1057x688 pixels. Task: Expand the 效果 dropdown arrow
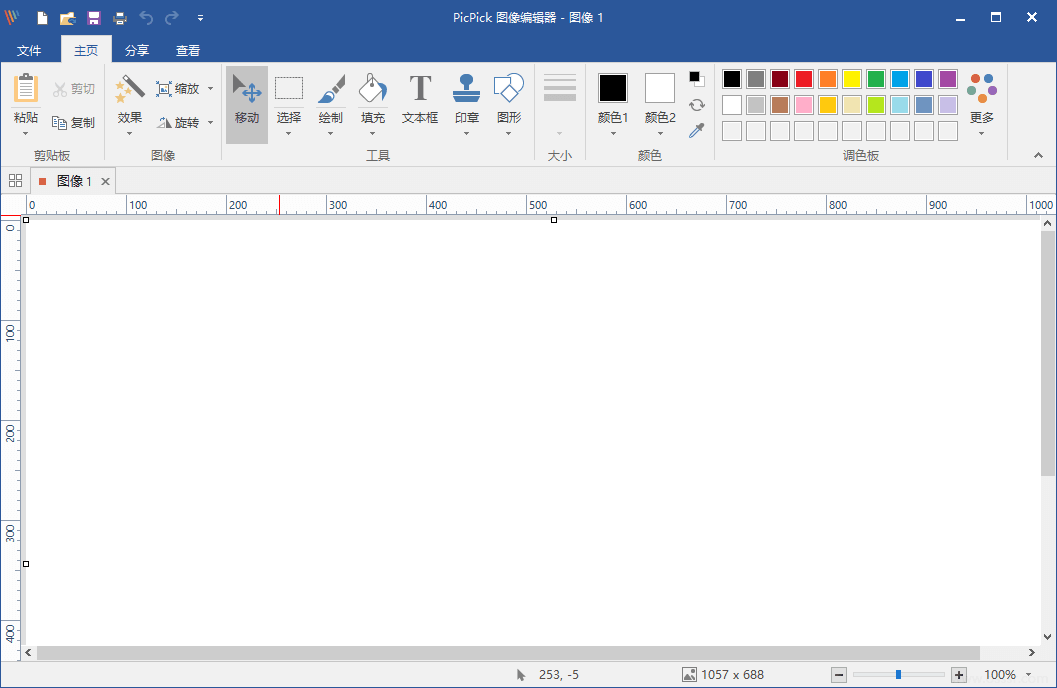click(129, 133)
